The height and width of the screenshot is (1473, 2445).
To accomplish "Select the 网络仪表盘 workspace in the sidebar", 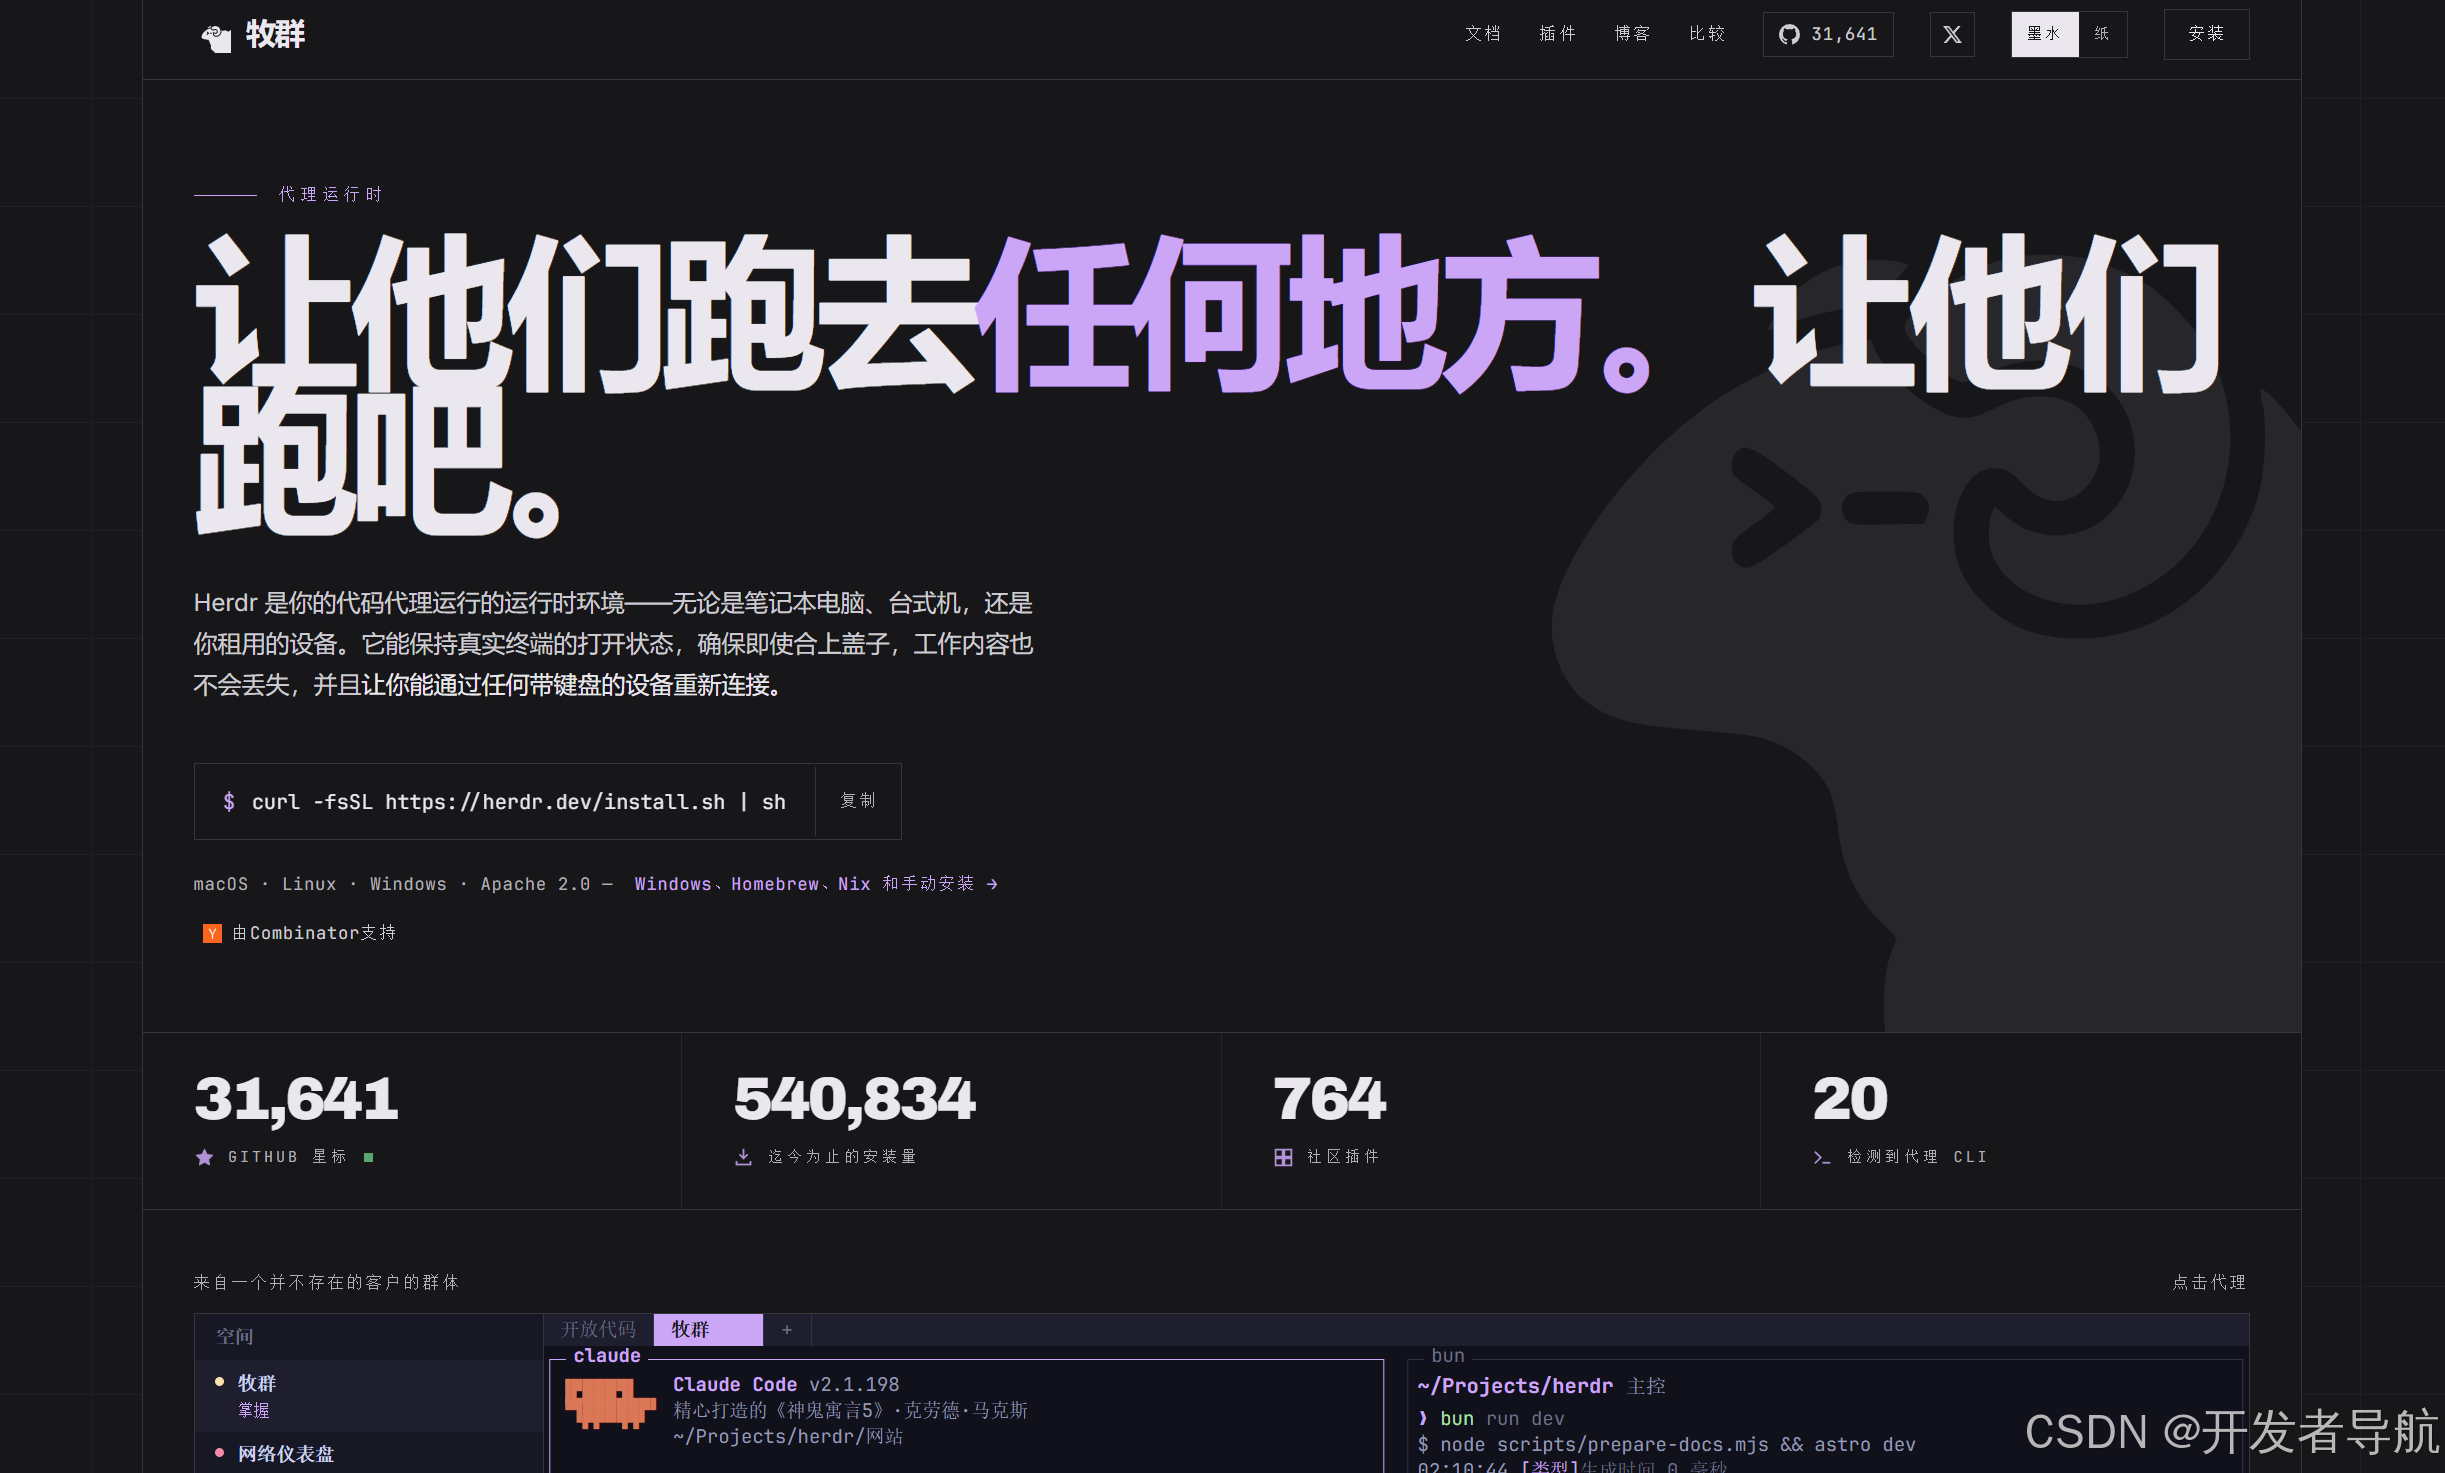I will [369, 1453].
